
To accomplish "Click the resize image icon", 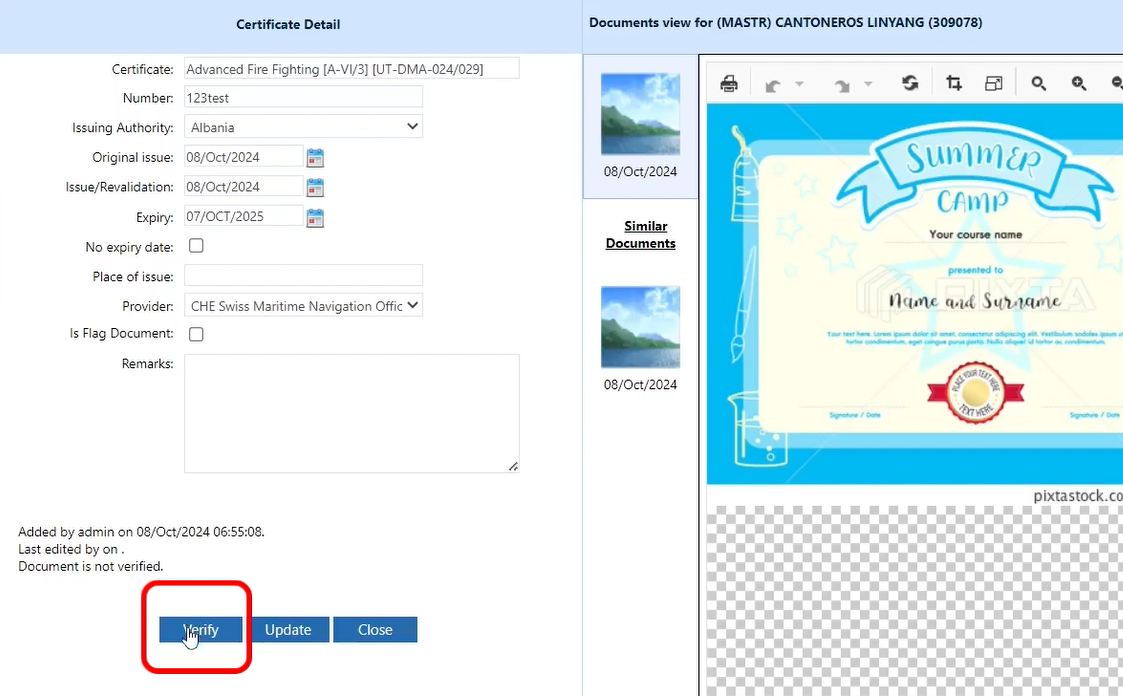I will coord(993,84).
